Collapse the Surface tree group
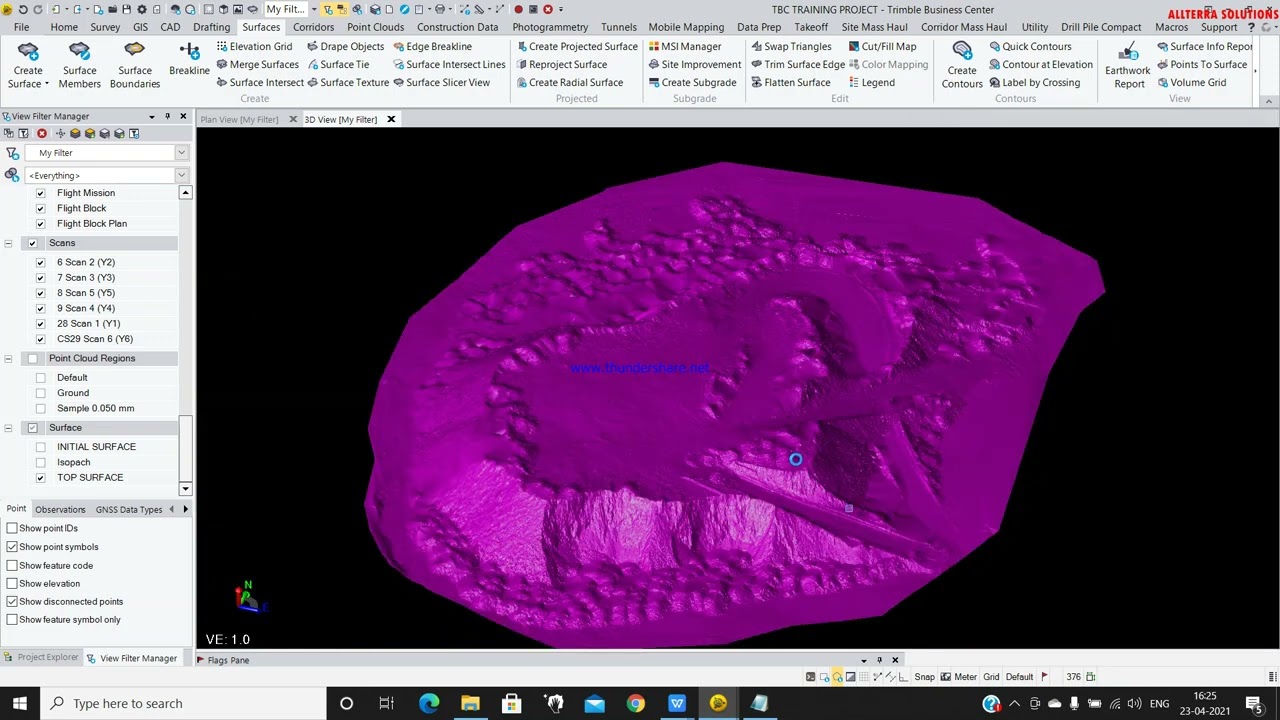The height and width of the screenshot is (720, 1280). click(8, 428)
